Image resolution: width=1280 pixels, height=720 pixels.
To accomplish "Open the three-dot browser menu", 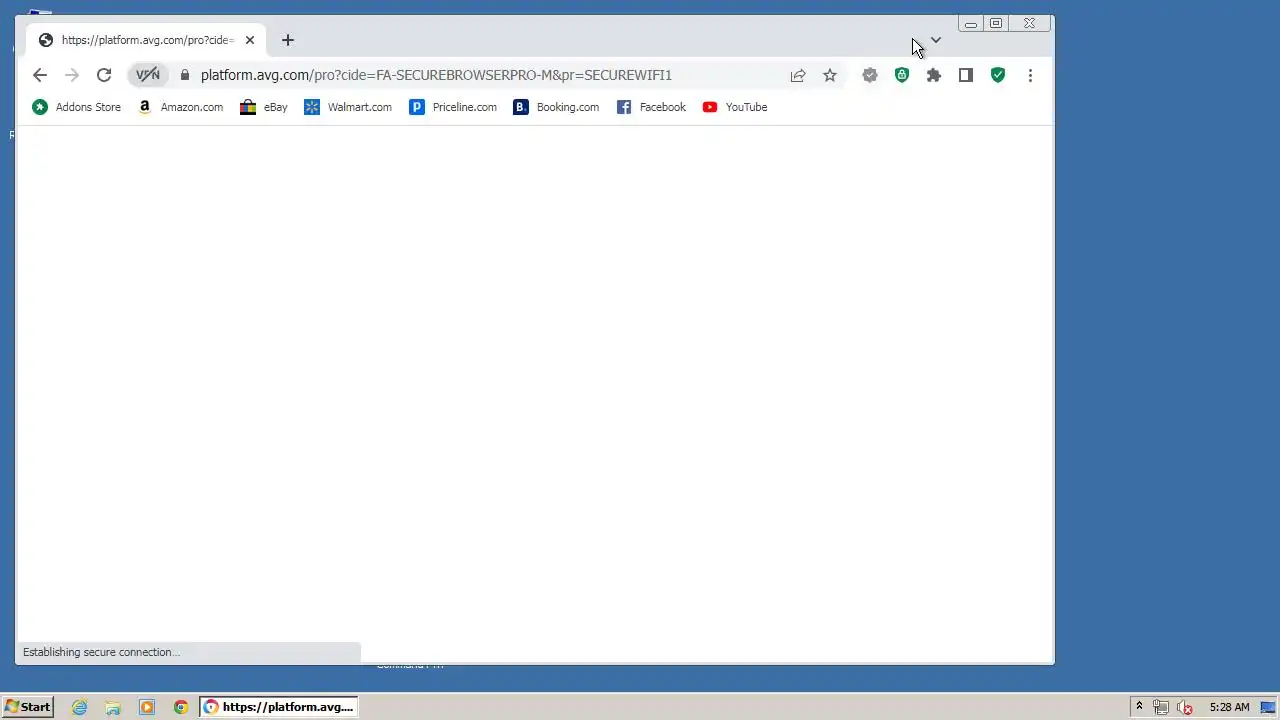I will [1030, 75].
